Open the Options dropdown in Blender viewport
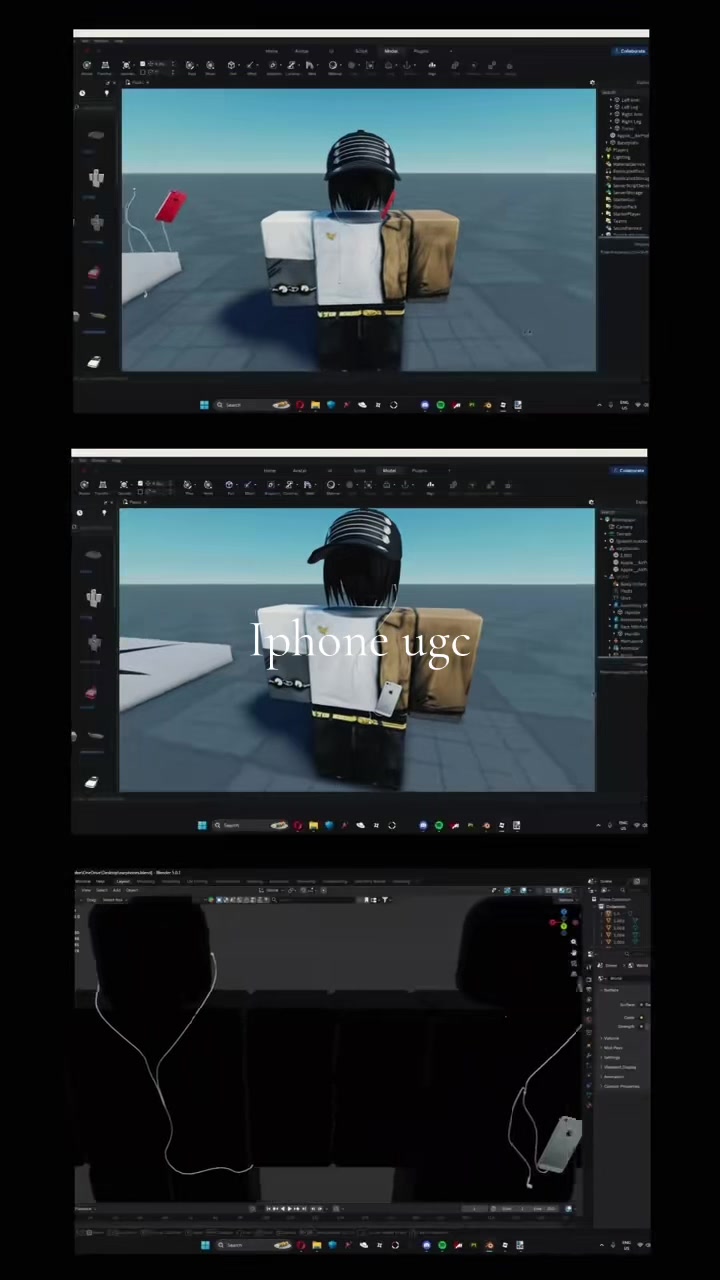Image resolution: width=720 pixels, height=1280 pixels. (x=567, y=899)
